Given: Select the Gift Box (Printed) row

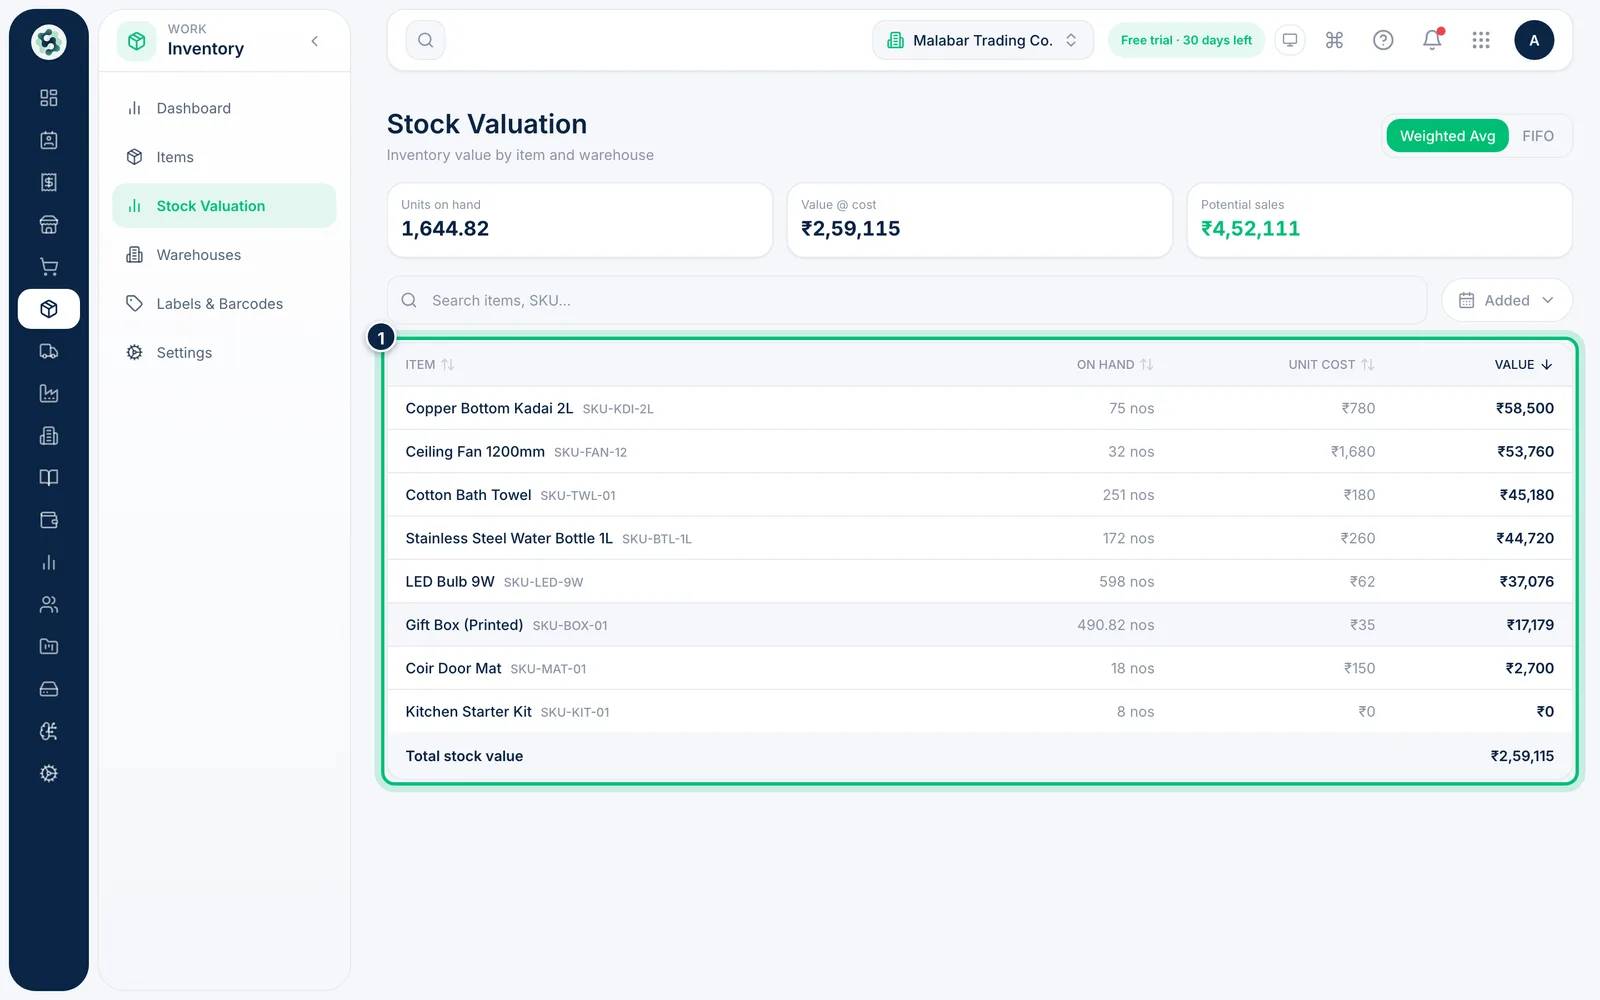Looking at the screenshot, I should coord(979,625).
